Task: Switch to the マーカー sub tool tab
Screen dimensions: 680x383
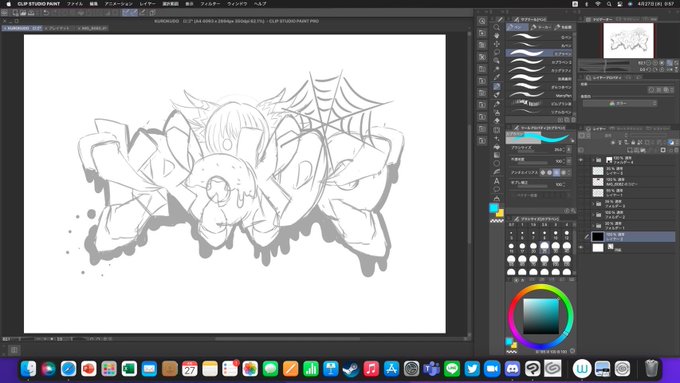Action: (541, 27)
